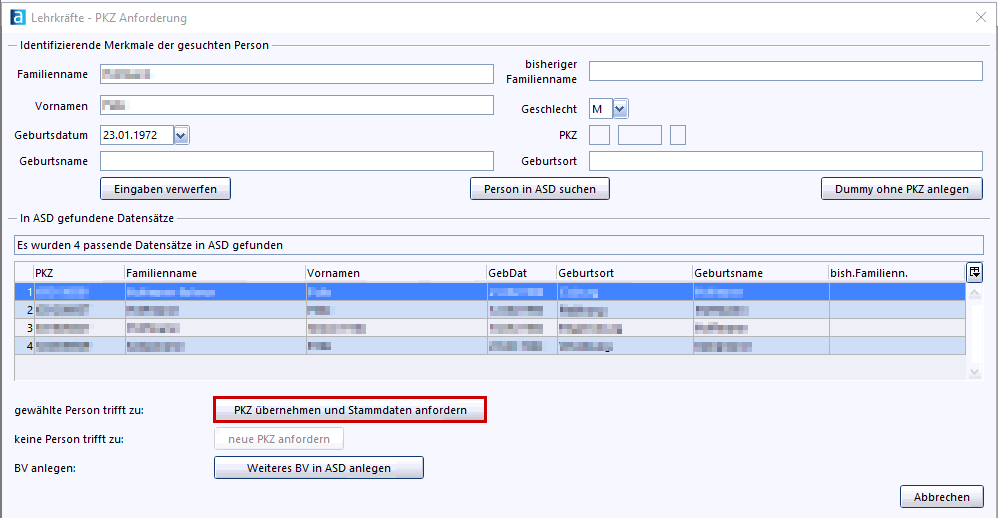Screen dimensions: 998x518
Task: Click into the Familienname input field
Action: (296, 74)
